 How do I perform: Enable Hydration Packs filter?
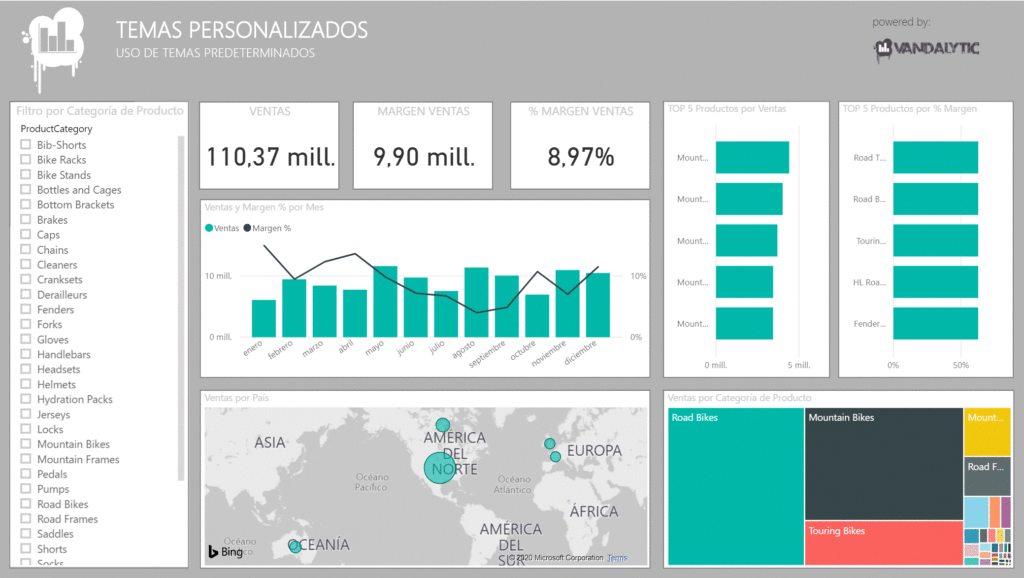pyautogui.click(x=25, y=399)
